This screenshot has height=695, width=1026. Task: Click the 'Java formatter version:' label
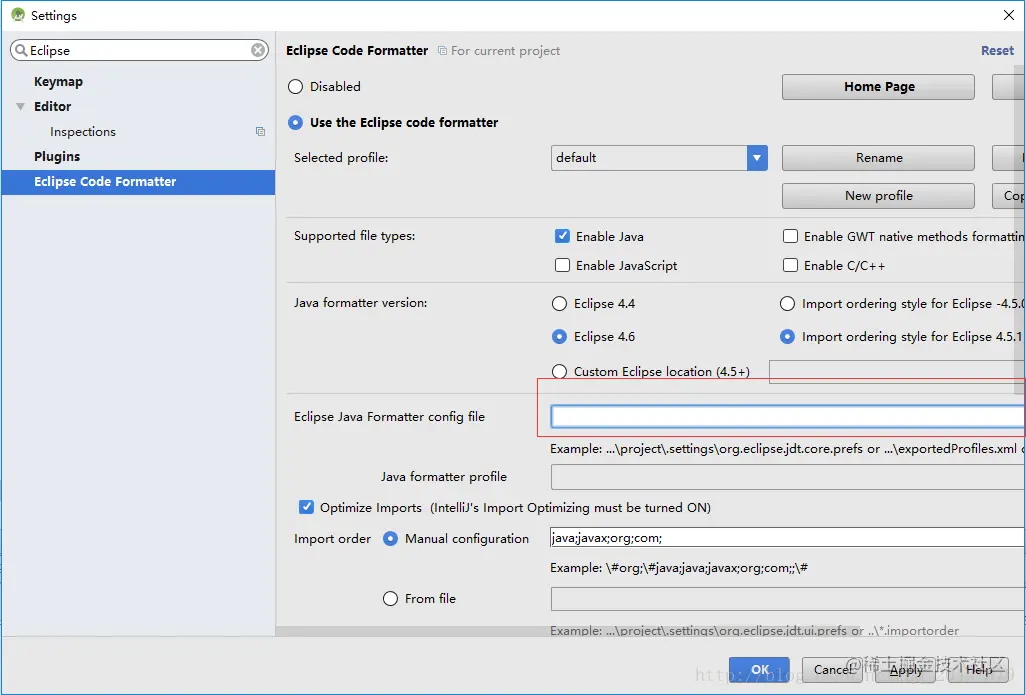click(x=360, y=303)
